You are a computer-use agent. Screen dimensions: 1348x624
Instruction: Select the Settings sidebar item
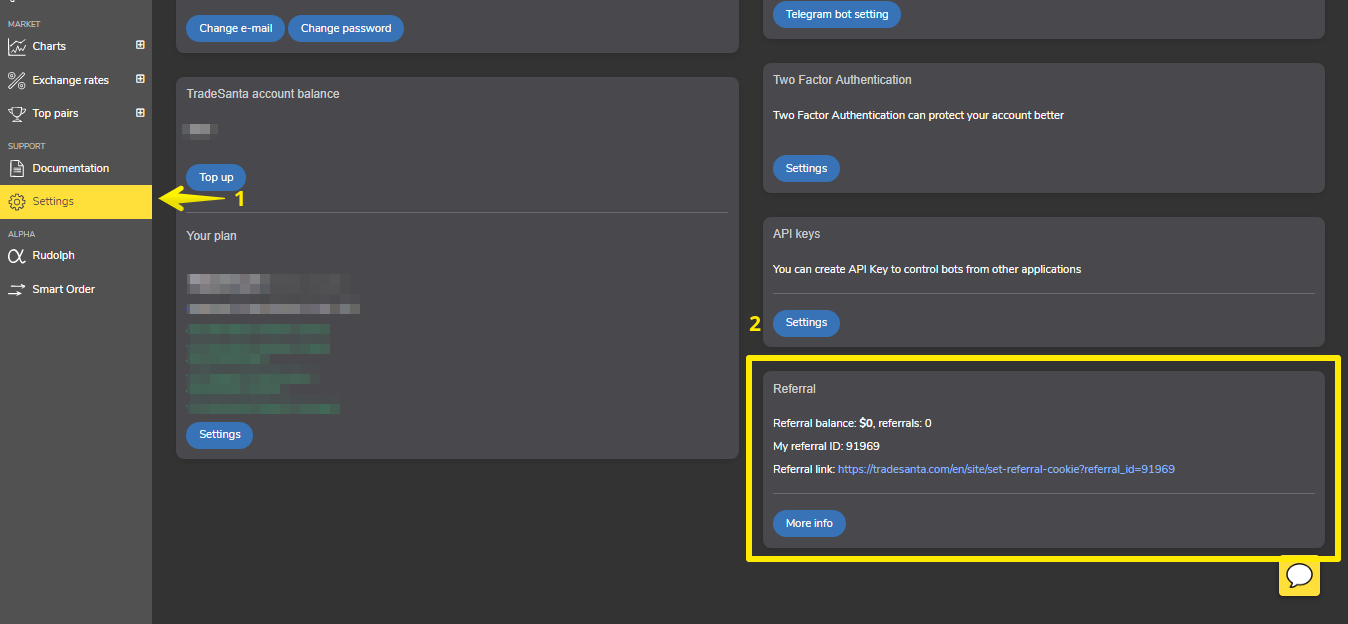76,202
